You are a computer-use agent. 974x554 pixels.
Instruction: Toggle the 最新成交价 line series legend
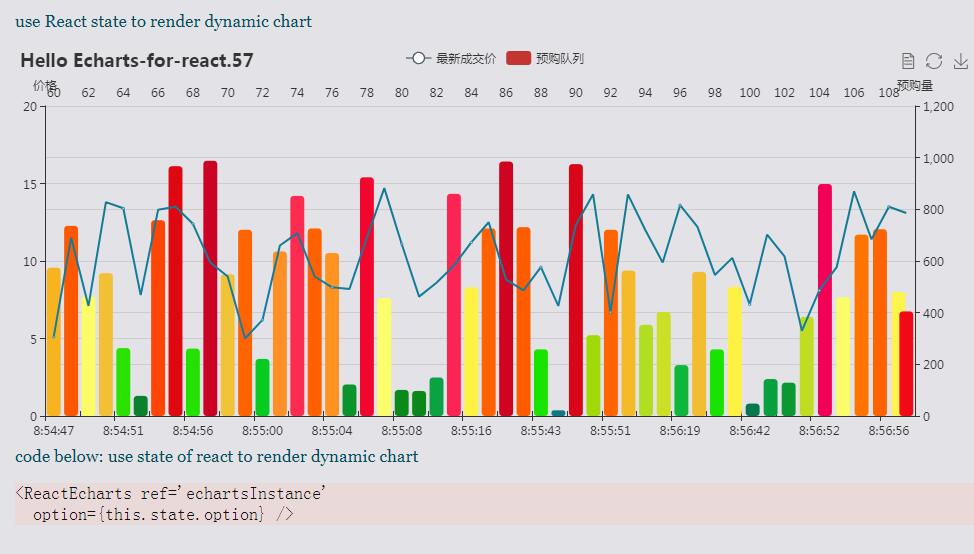[451, 58]
